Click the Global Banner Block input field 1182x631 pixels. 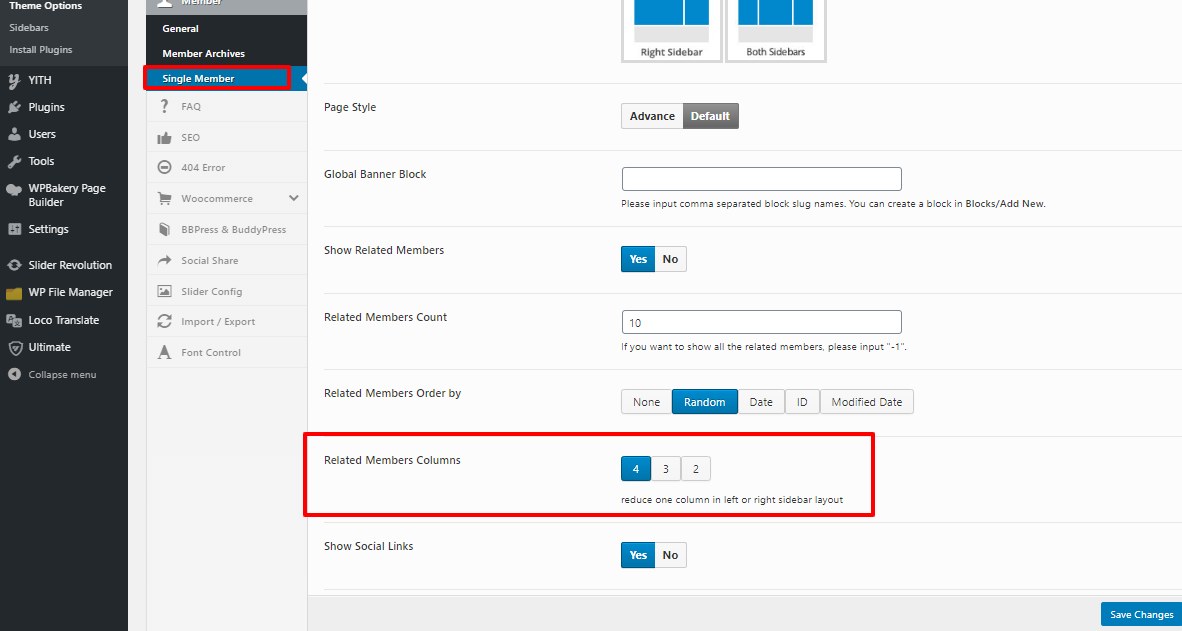(761, 179)
